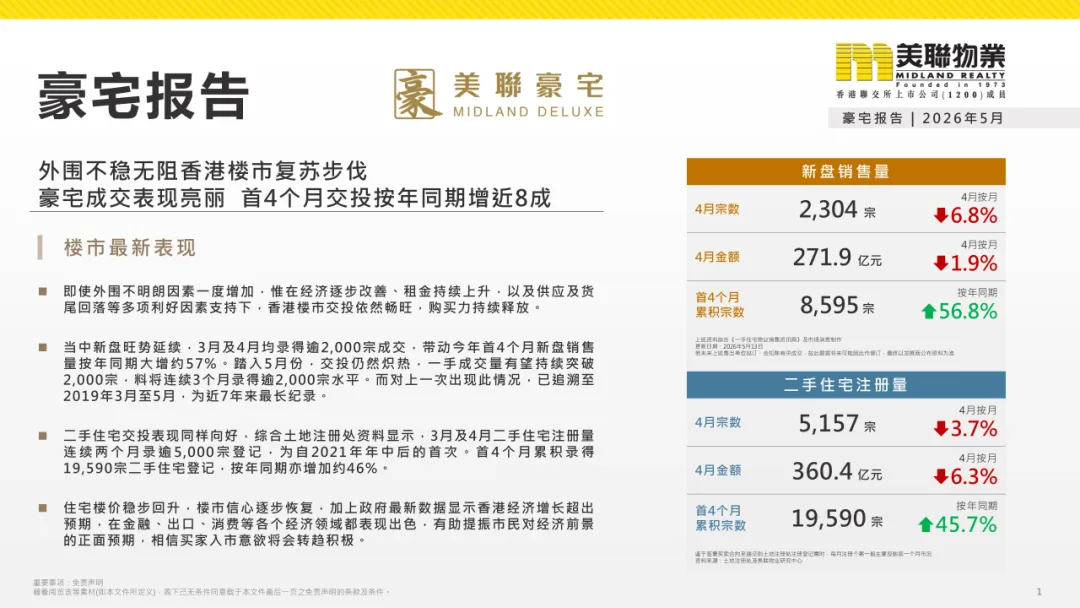This screenshot has width=1080, height=608.
Task: Click the bullet before 住宅楼价稳步回升
Action: 43,508
